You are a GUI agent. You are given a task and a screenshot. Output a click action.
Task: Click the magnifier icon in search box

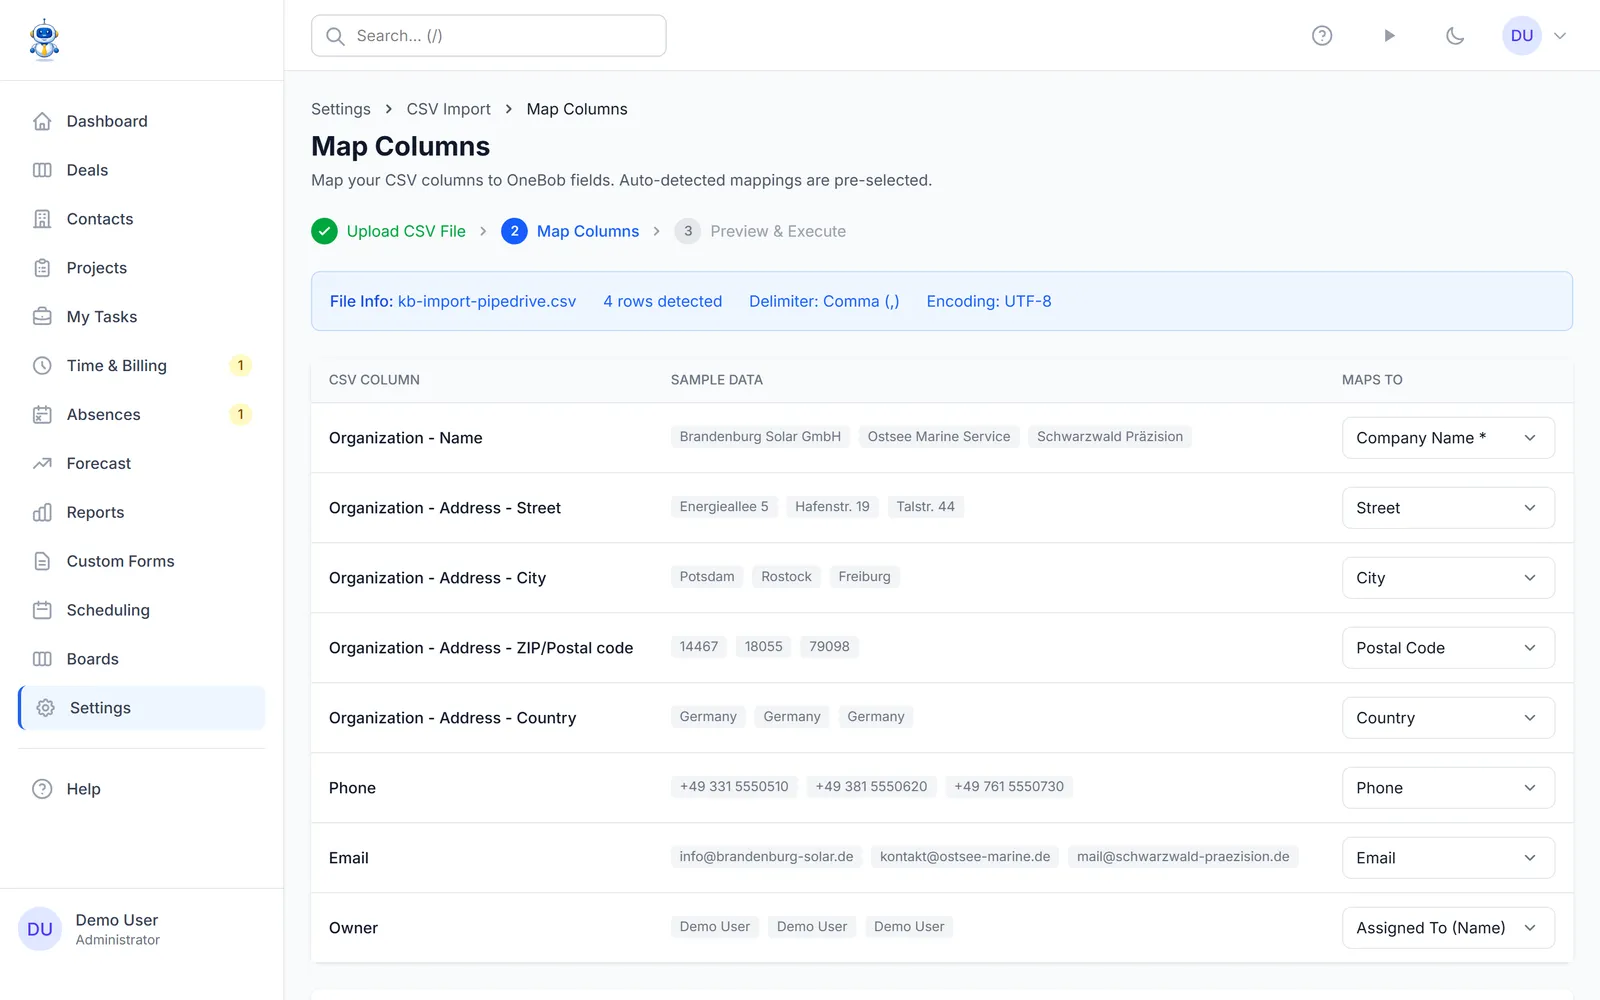336,36
